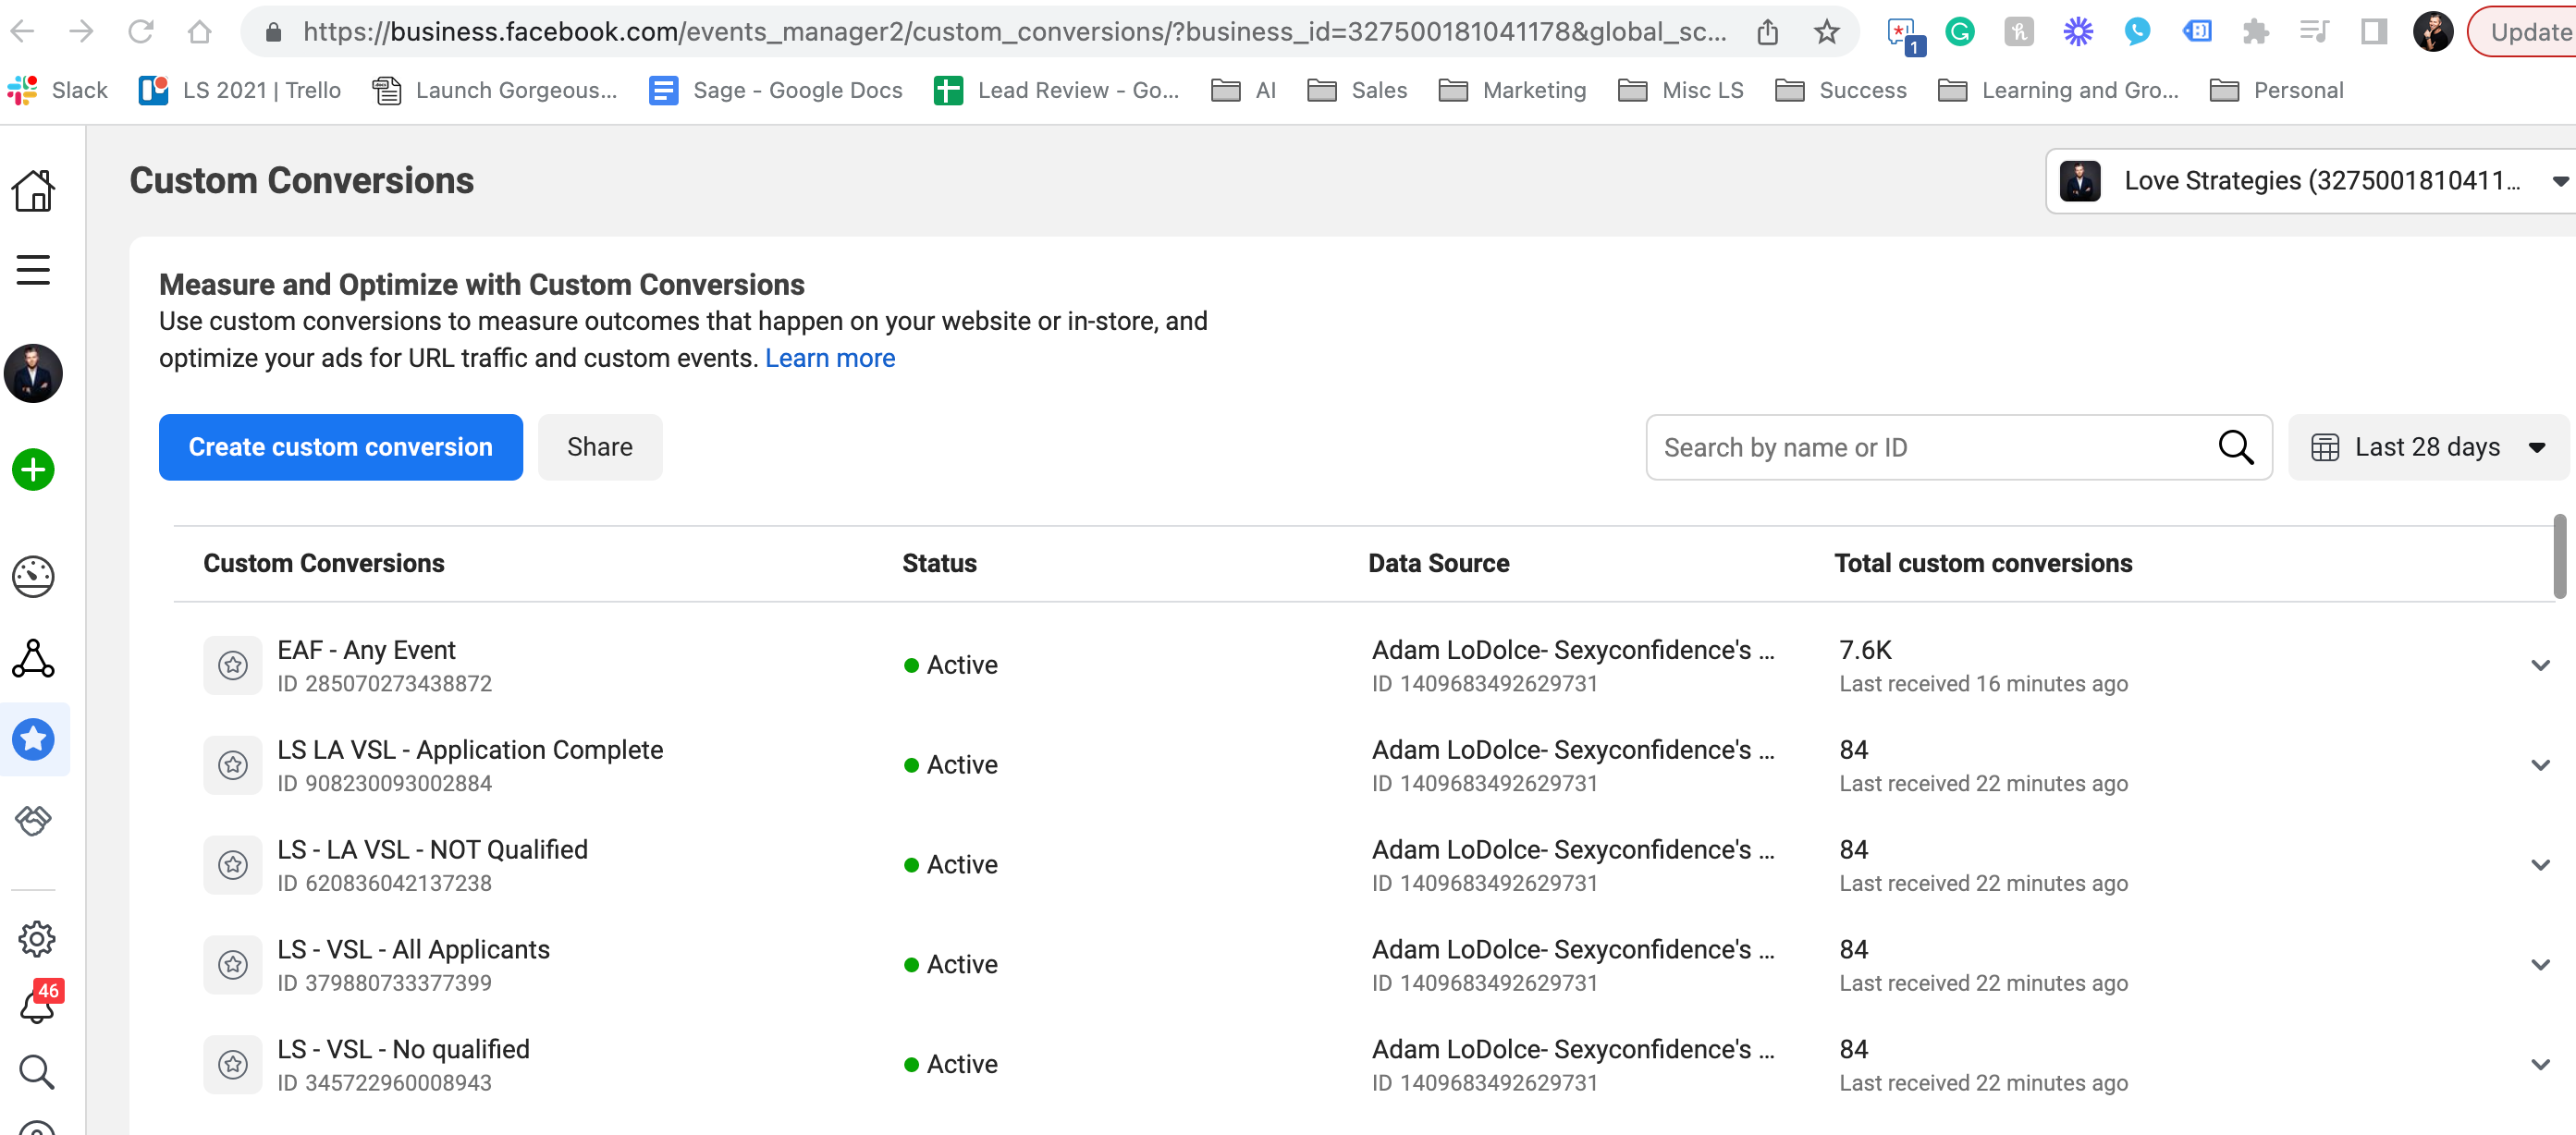2576x1135 pixels.
Task: Open the browser extensions puzzle icon
Action: point(2255,32)
